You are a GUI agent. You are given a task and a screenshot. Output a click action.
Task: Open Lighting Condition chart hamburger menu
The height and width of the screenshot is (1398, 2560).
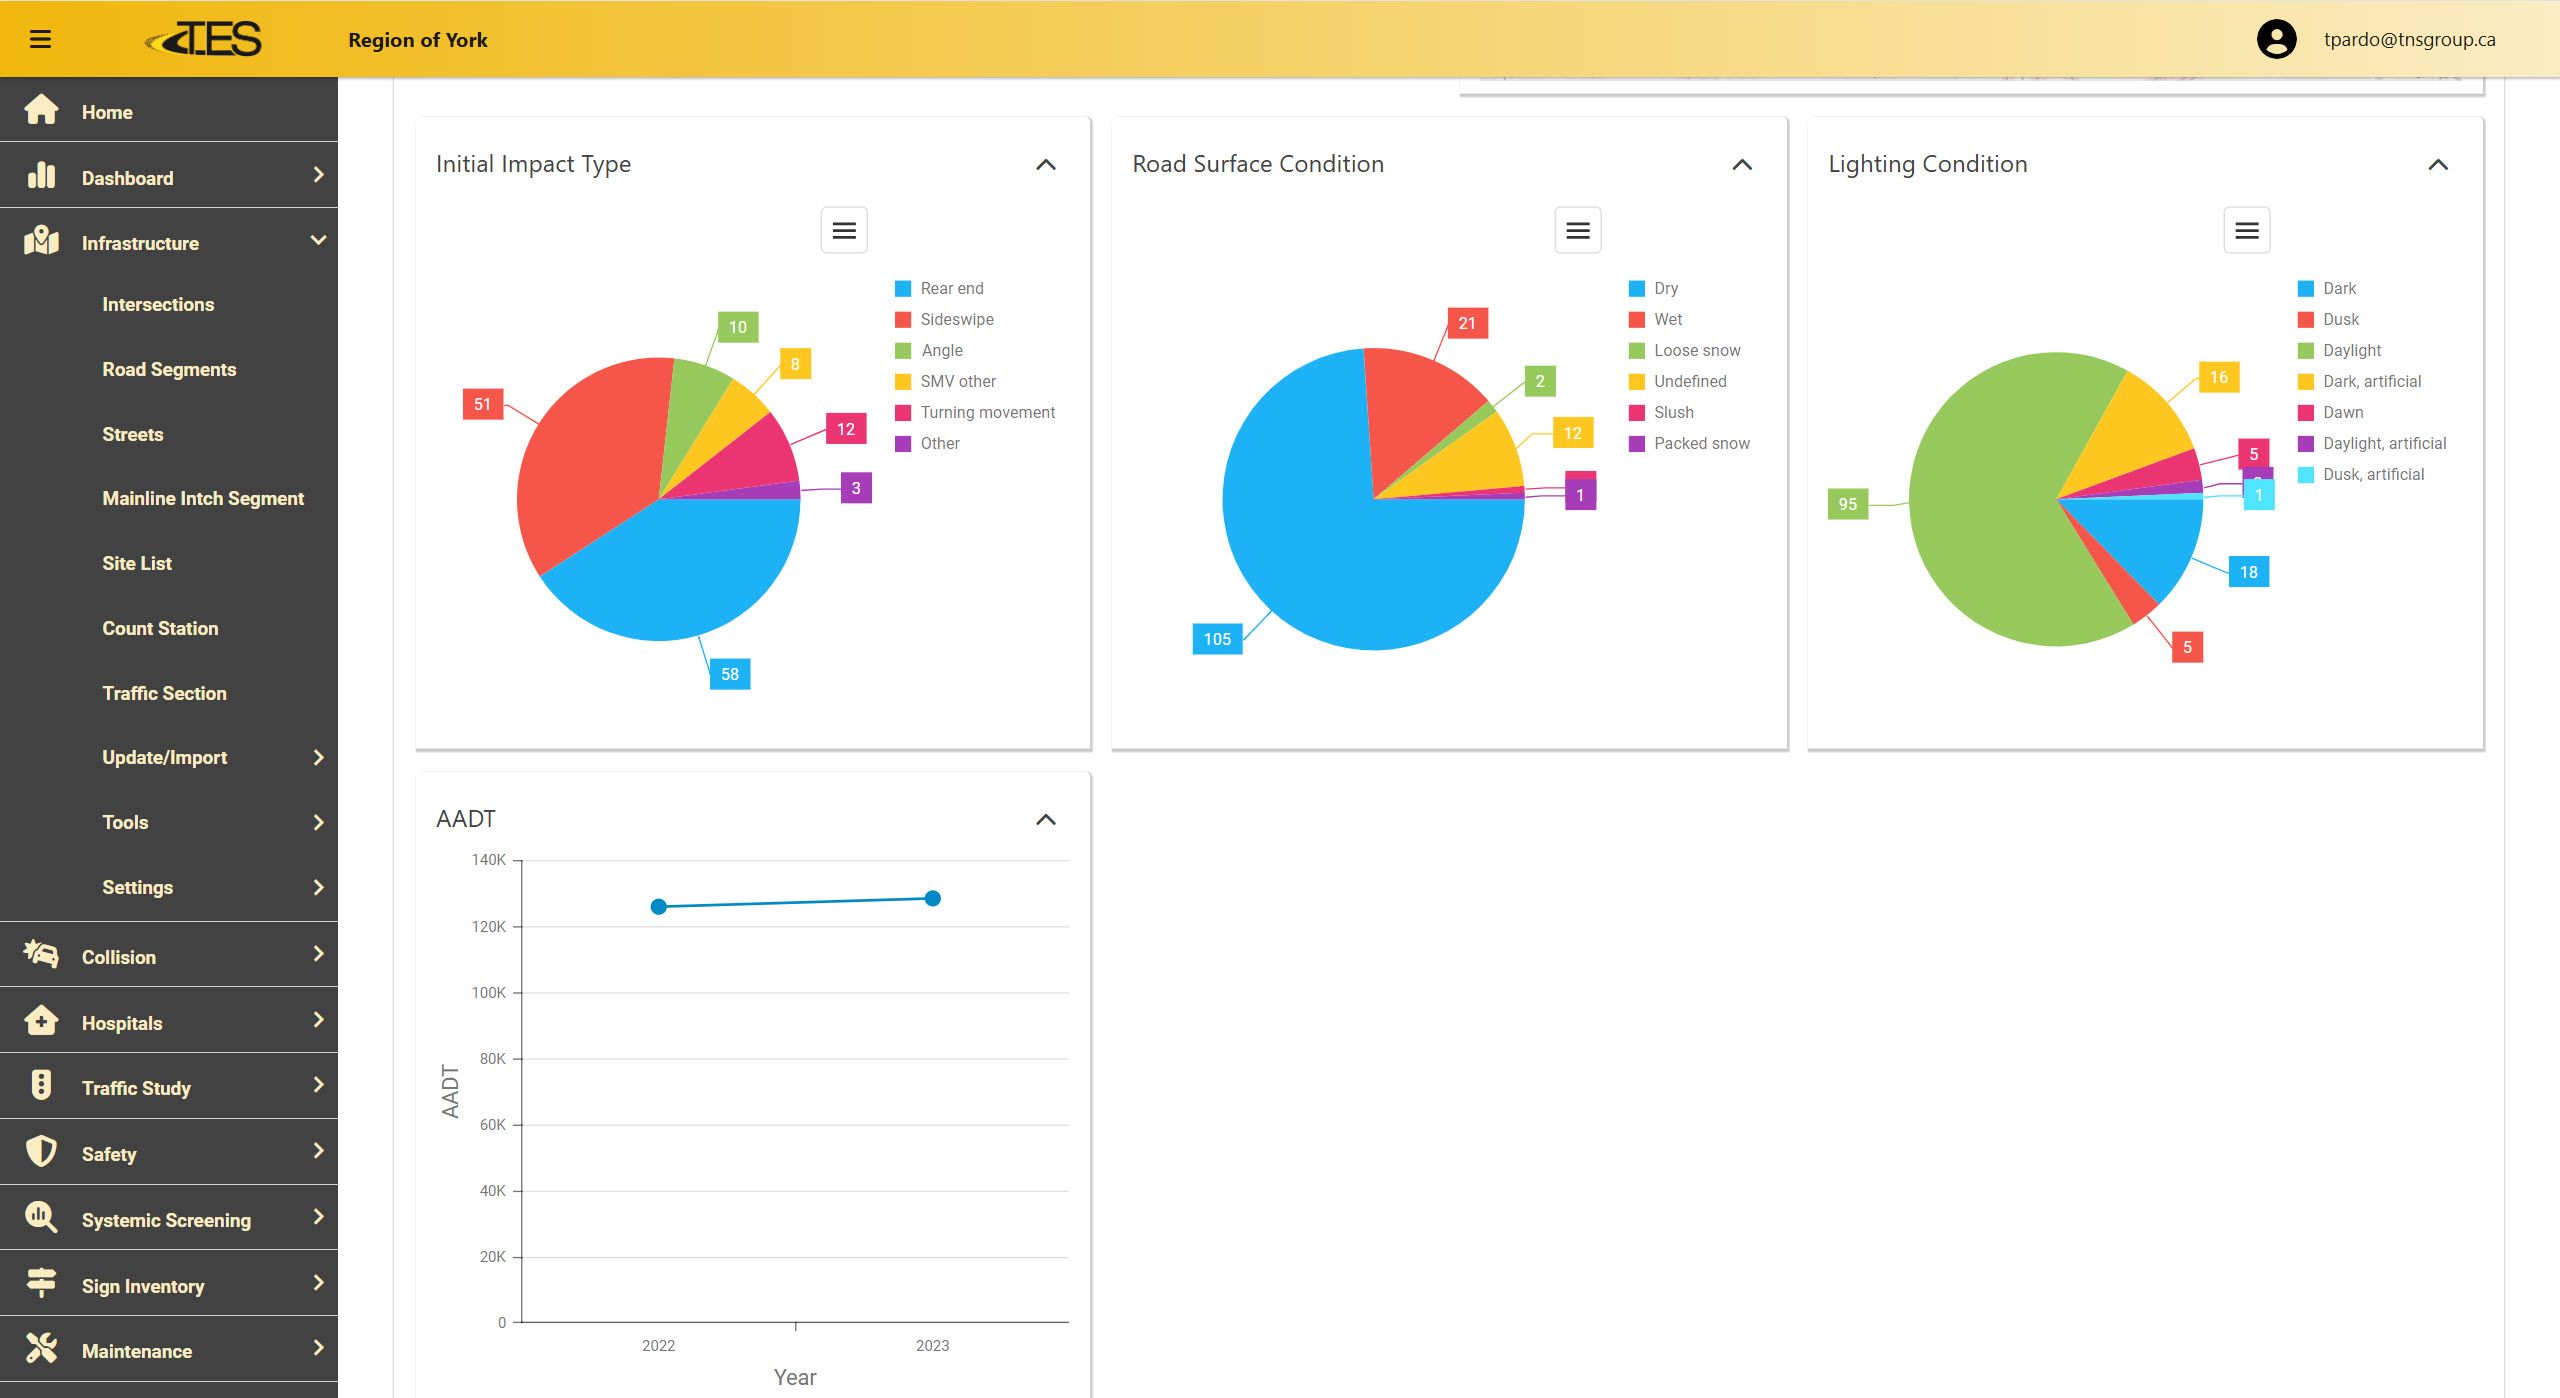[x=2246, y=231]
